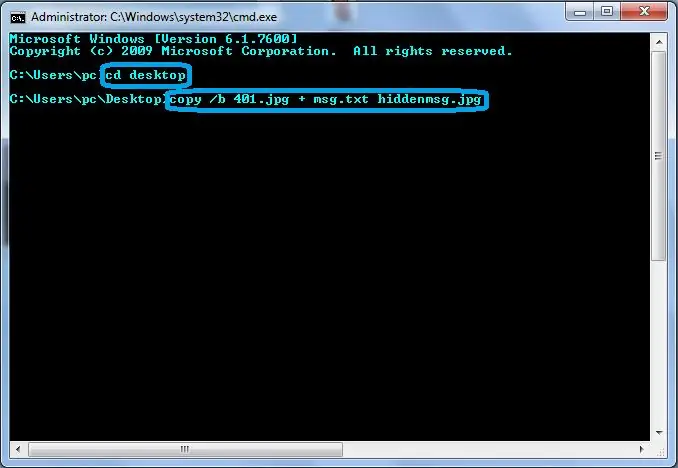This screenshot has height=468, width=678.
Task: Close the cmd.exe window
Action: coord(644,12)
